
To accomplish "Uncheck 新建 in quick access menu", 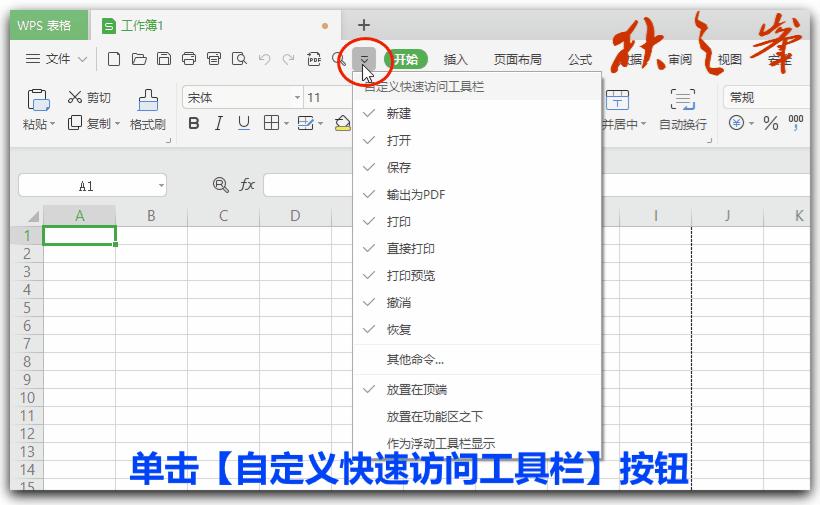I will (x=477, y=113).
